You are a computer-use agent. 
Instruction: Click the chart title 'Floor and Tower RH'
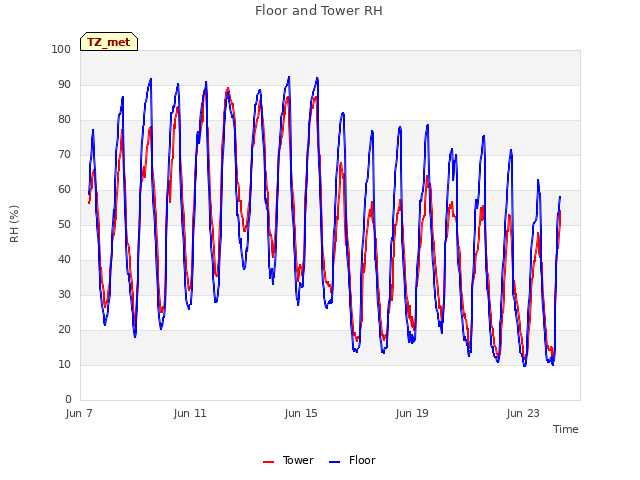(319, 11)
